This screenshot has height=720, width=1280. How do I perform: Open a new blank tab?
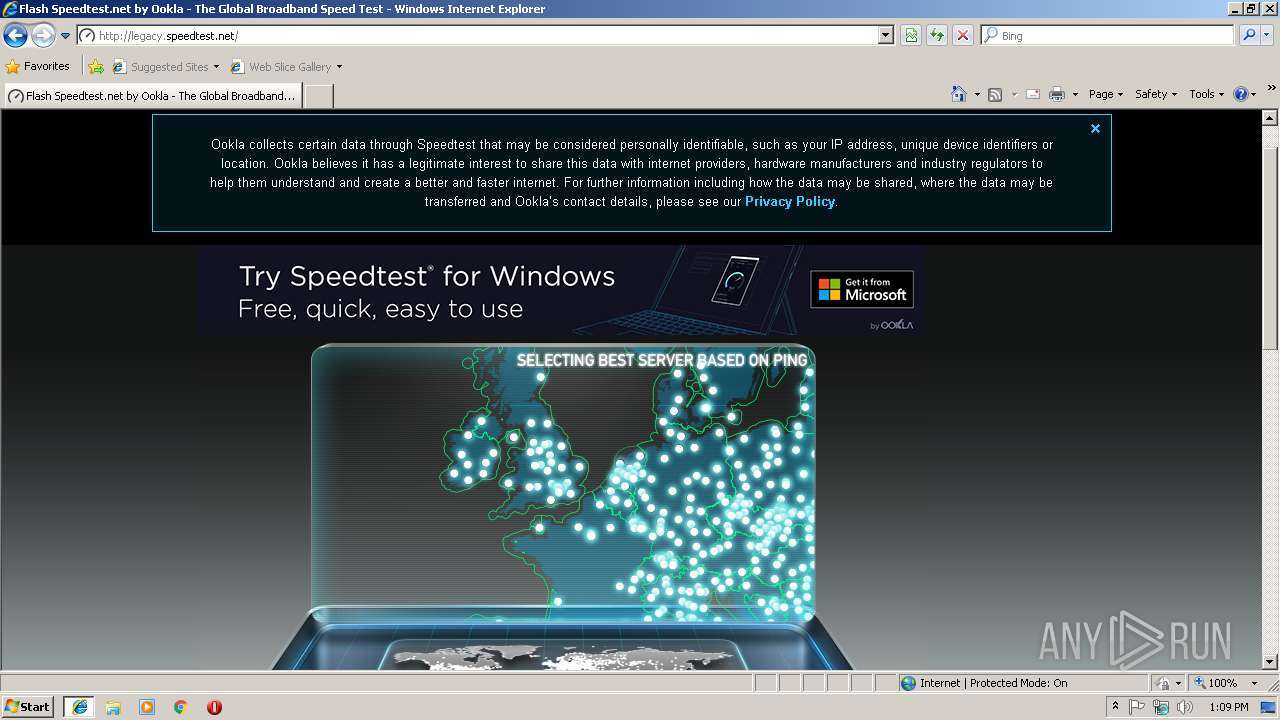coord(318,96)
